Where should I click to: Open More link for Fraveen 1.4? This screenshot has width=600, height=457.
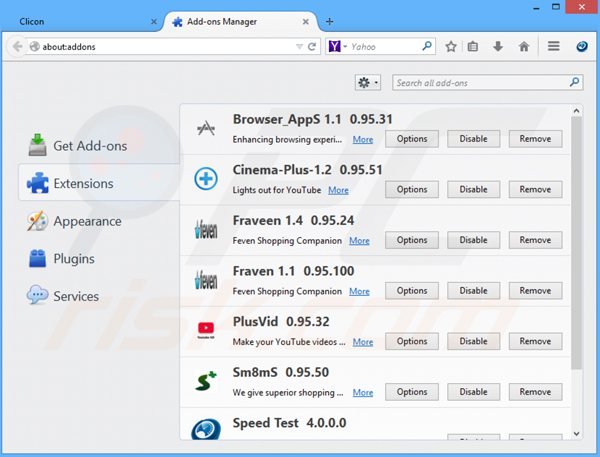tap(359, 240)
